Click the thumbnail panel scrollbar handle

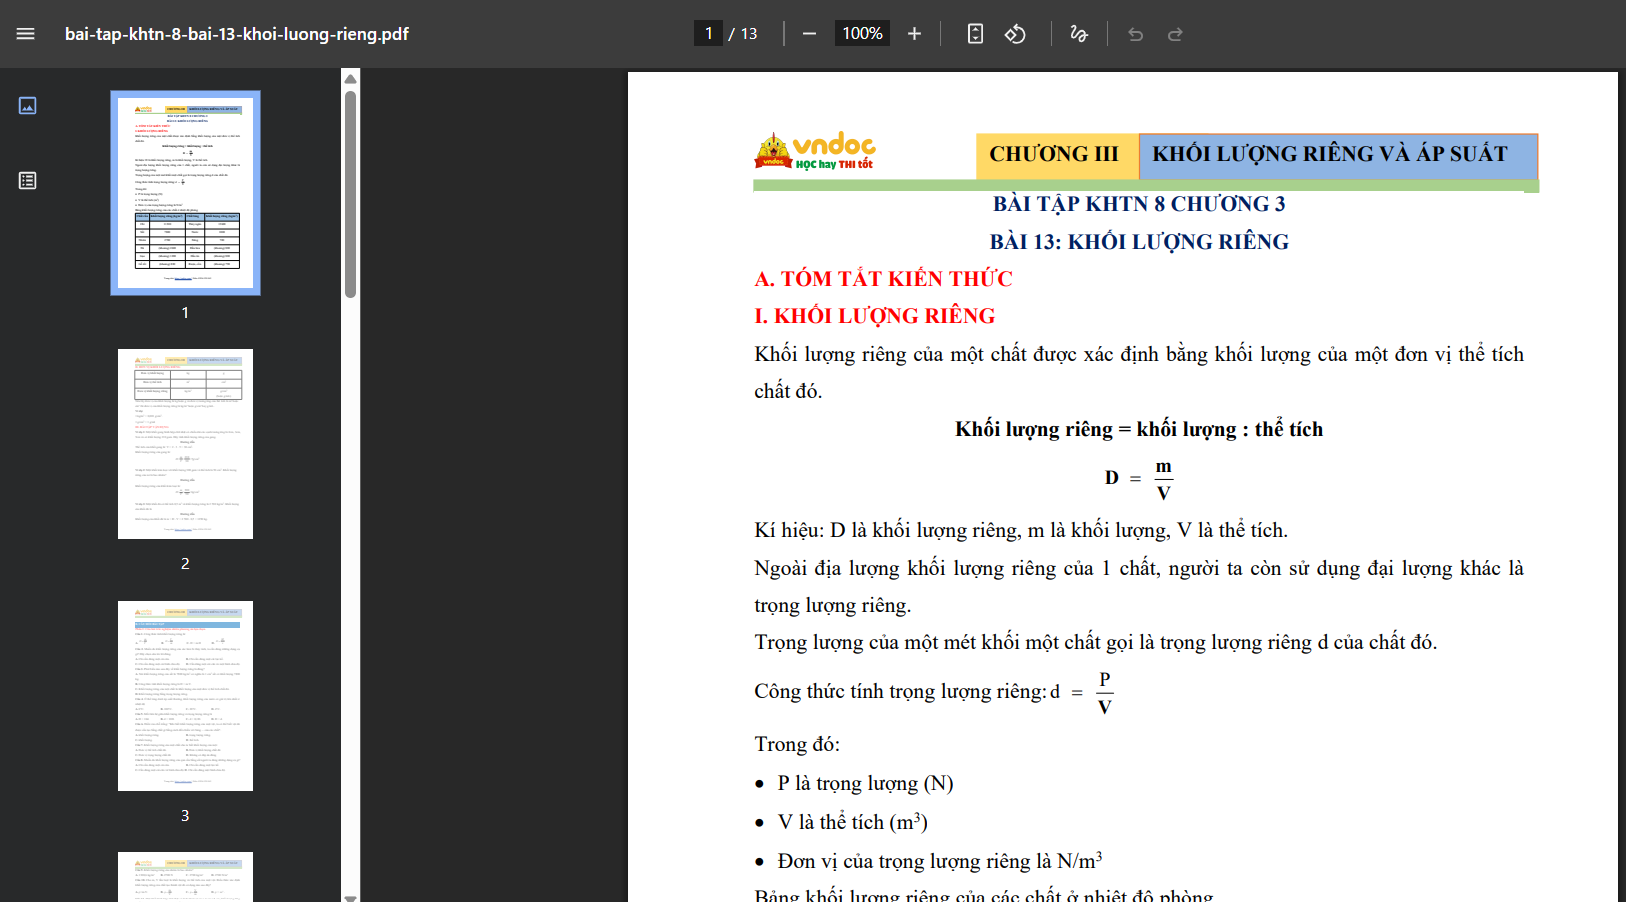[x=350, y=194]
